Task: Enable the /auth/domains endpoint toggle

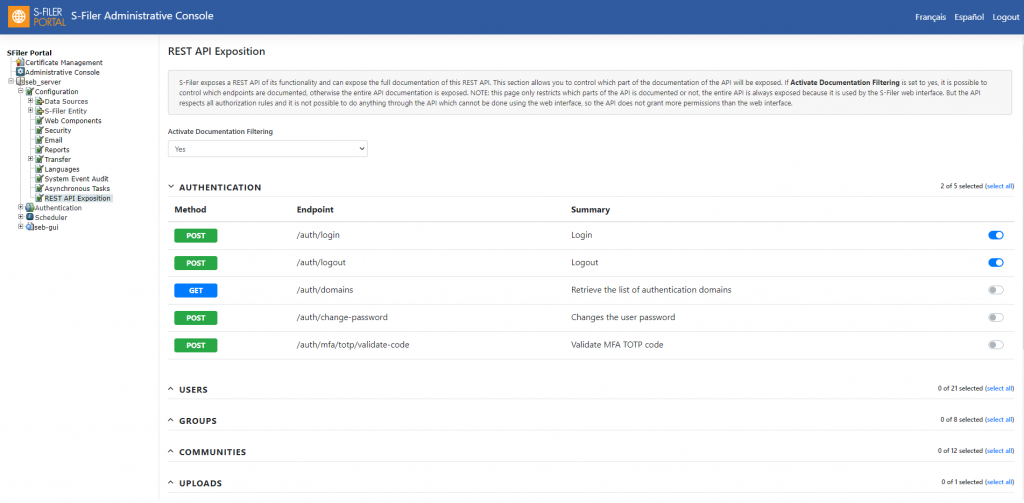Action: coord(996,290)
